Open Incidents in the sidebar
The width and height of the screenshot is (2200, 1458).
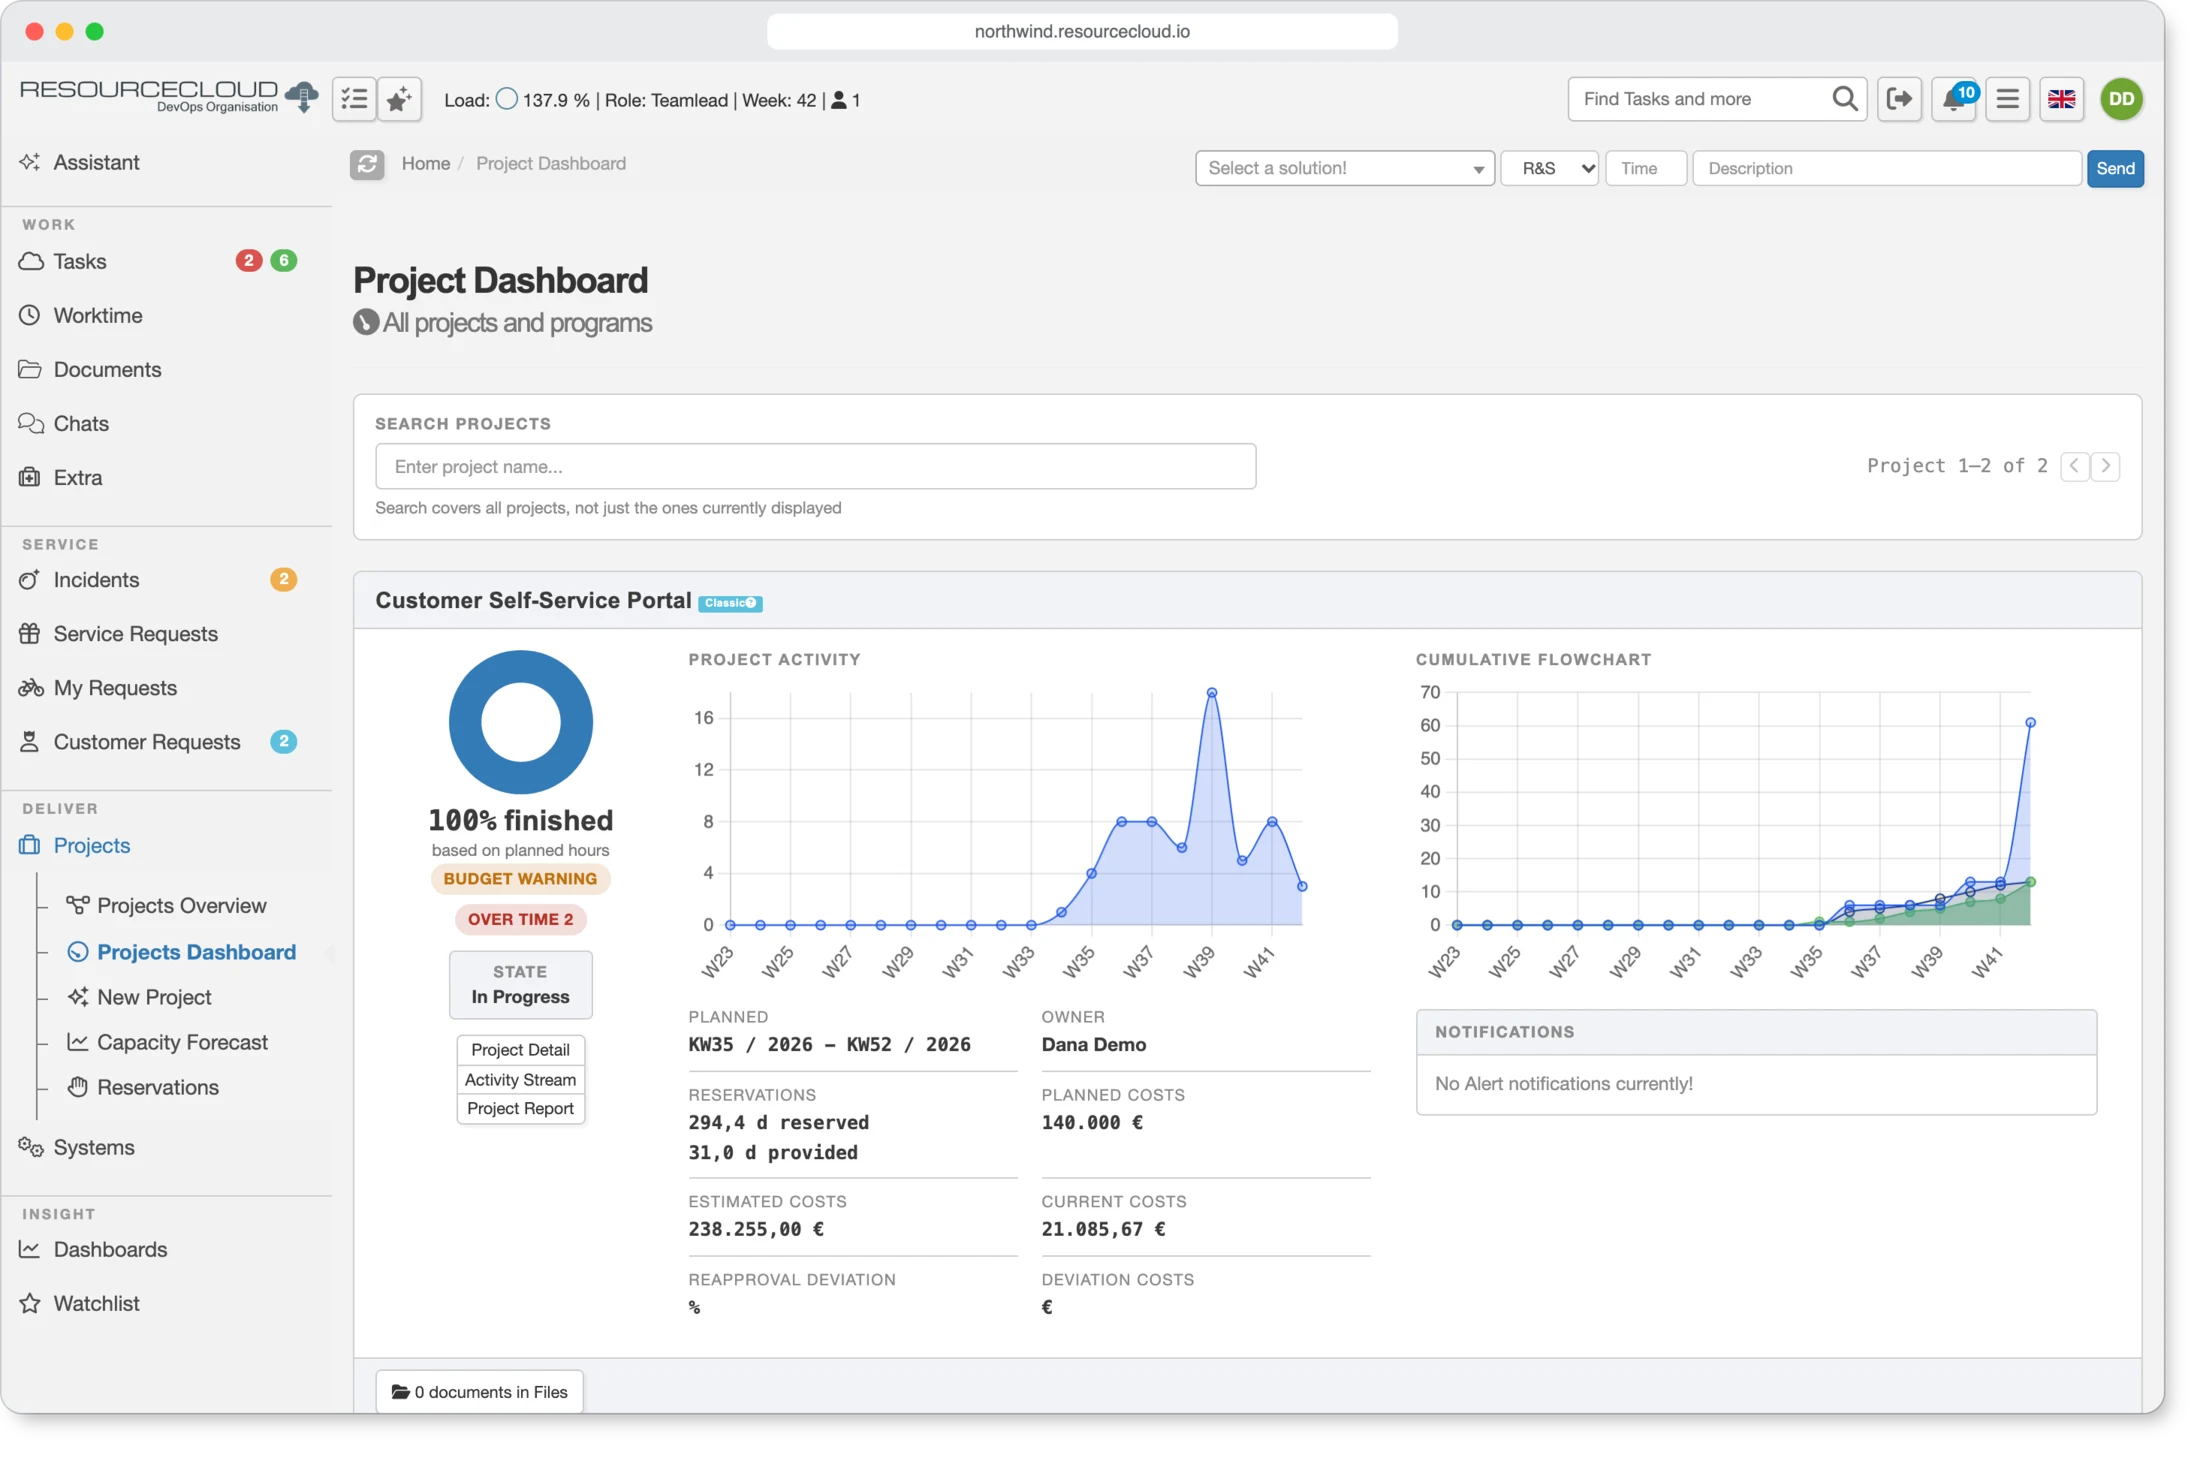point(96,580)
